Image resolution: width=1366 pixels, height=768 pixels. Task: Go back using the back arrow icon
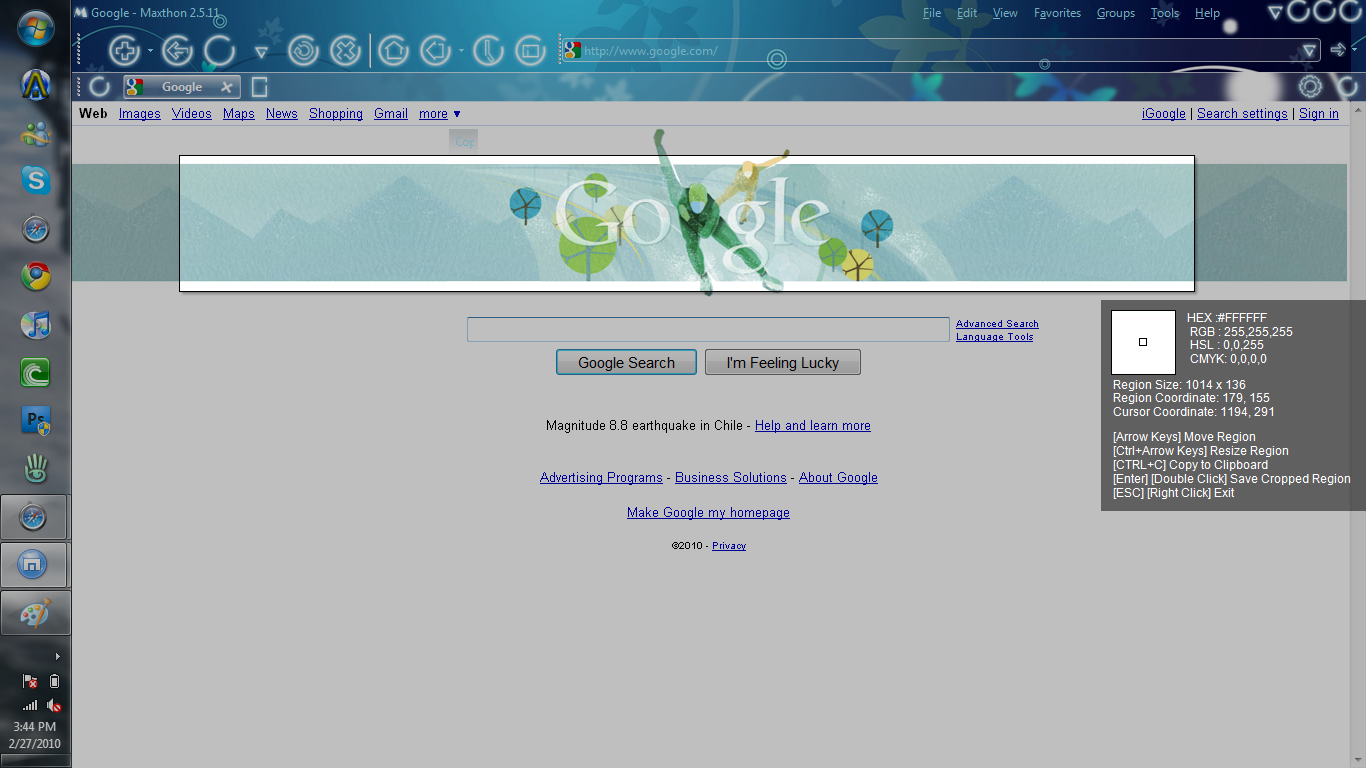(x=177, y=50)
